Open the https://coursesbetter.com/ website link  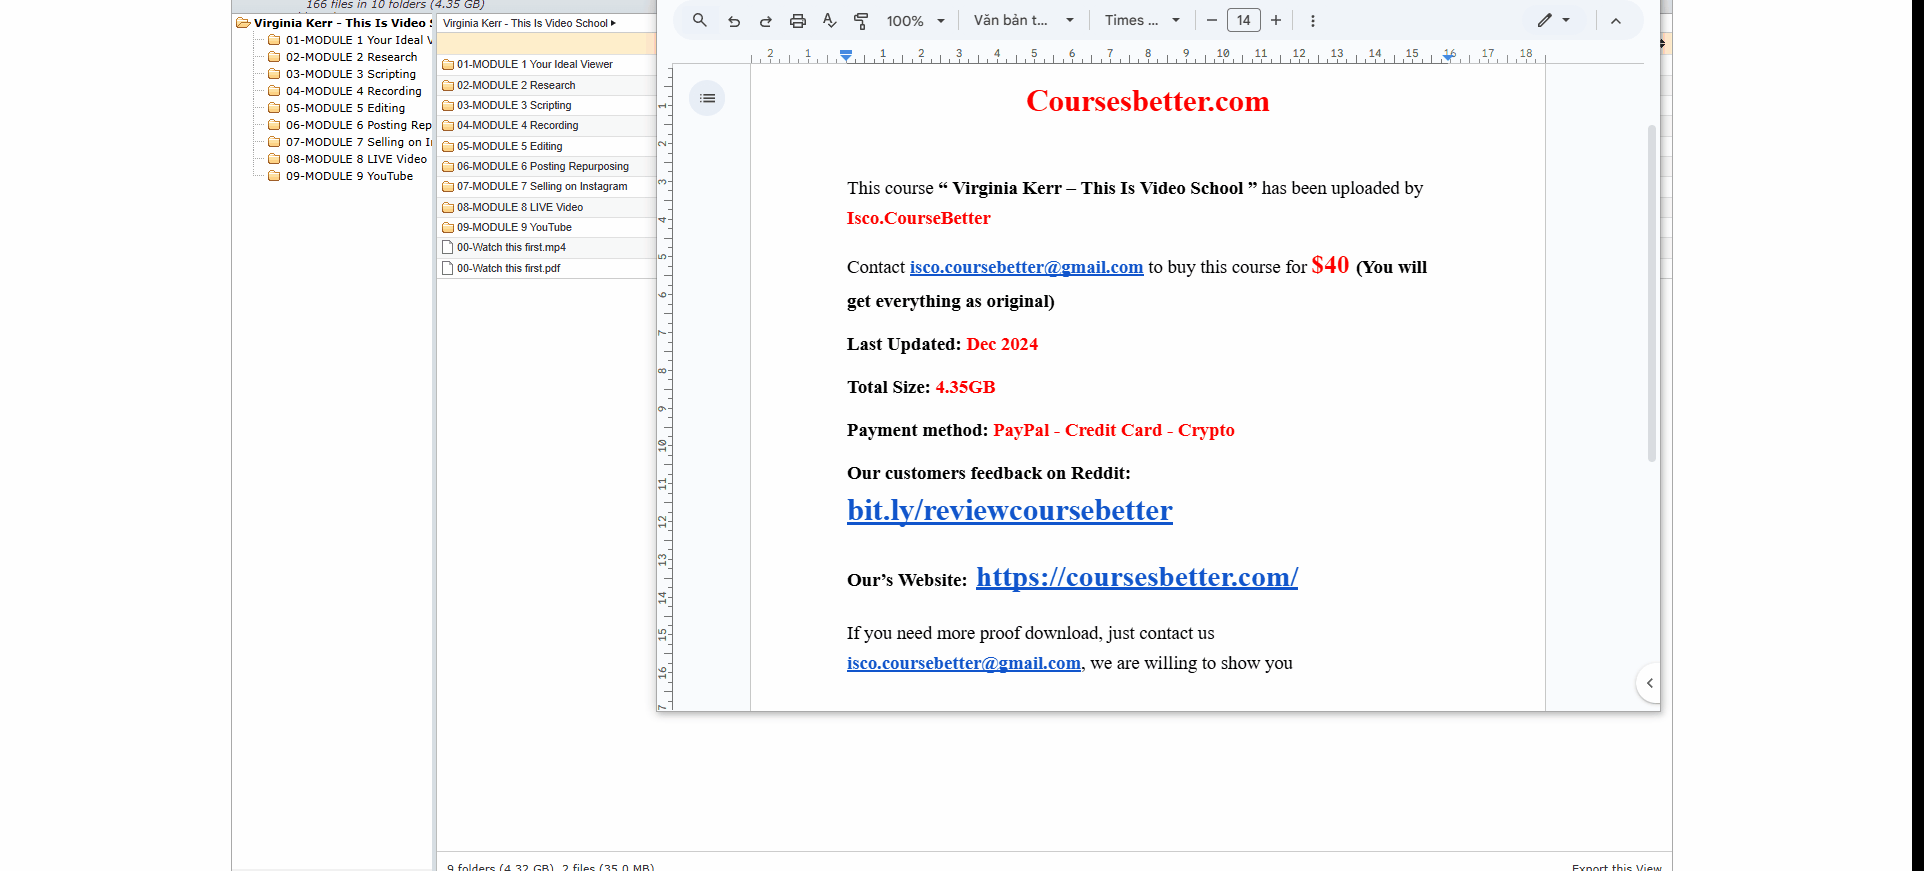pyautogui.click(x=1136, y=578)
